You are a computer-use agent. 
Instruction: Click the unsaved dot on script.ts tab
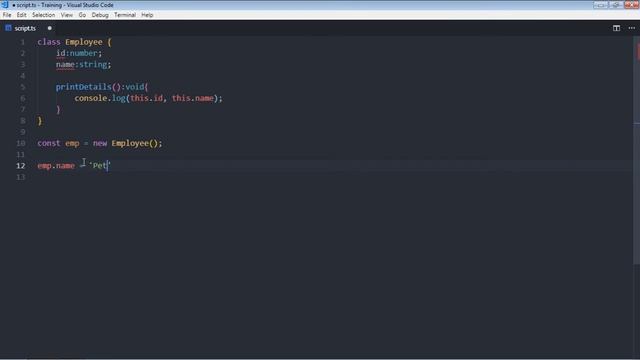pos(49,28)
